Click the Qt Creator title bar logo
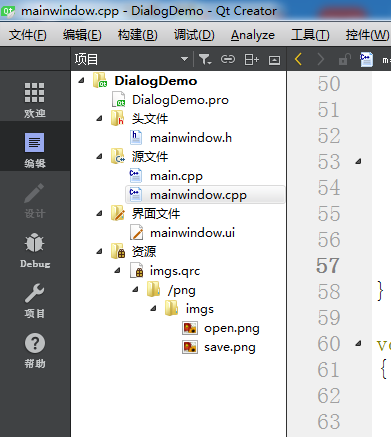This screenshot has height=437, width=391. (x=8, y=11)
